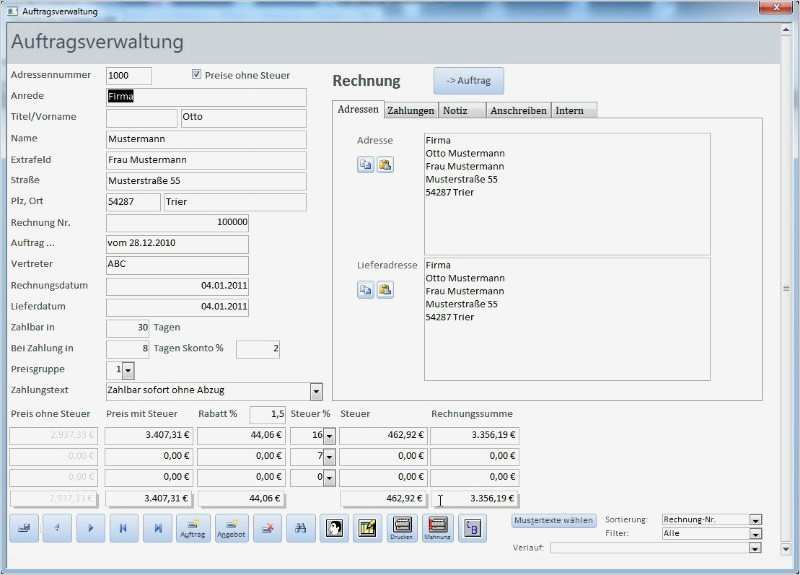Click the Vorname field showing Otto
The width and height of the screenshot is (800, 575).
click(243, 117)
